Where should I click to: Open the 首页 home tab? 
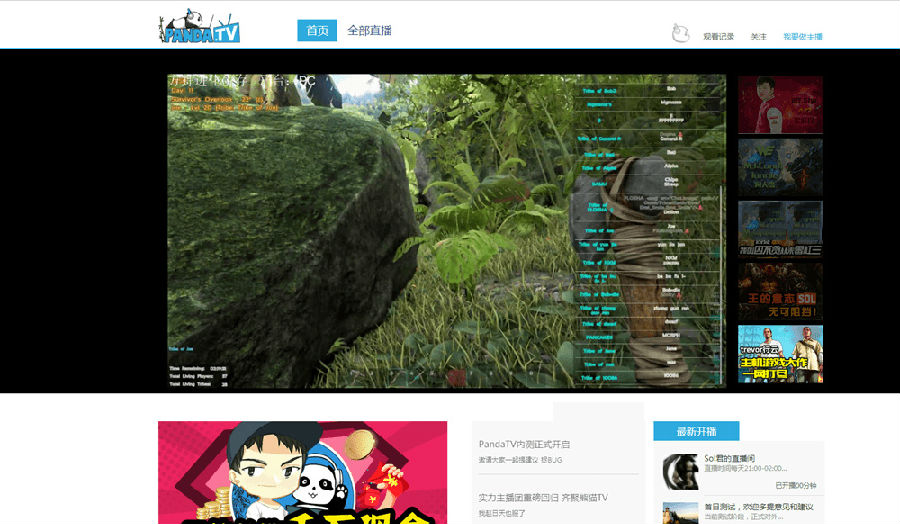pos(317,30)
